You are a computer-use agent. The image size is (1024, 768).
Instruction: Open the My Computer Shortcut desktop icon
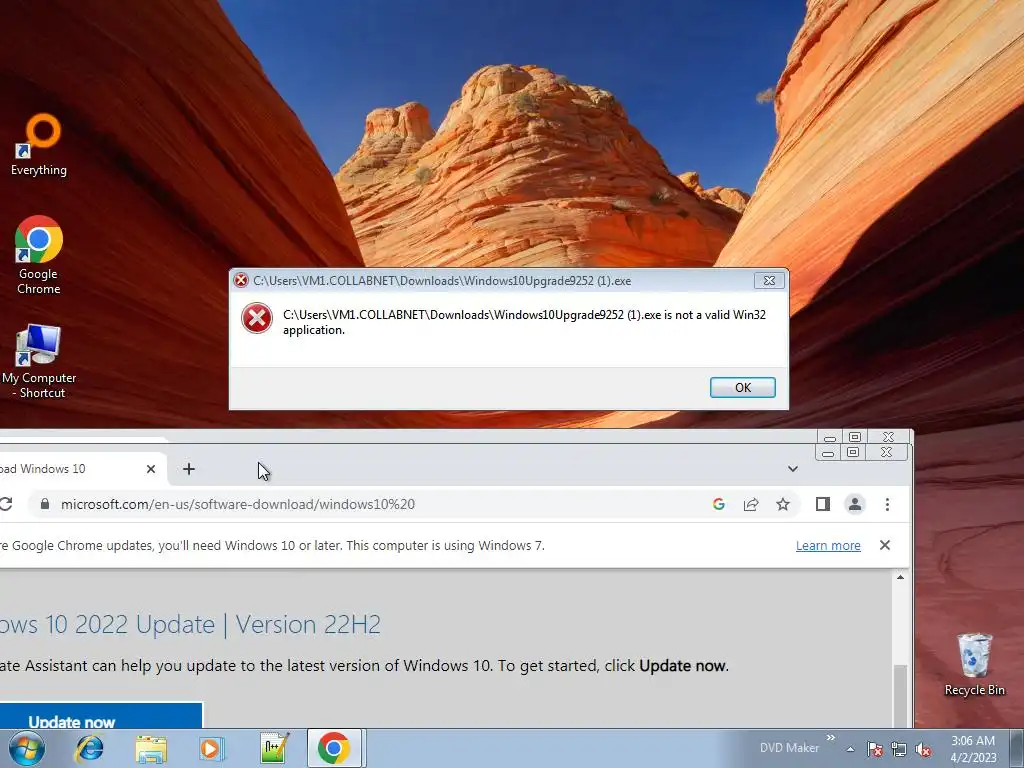(x=39, y=361)
